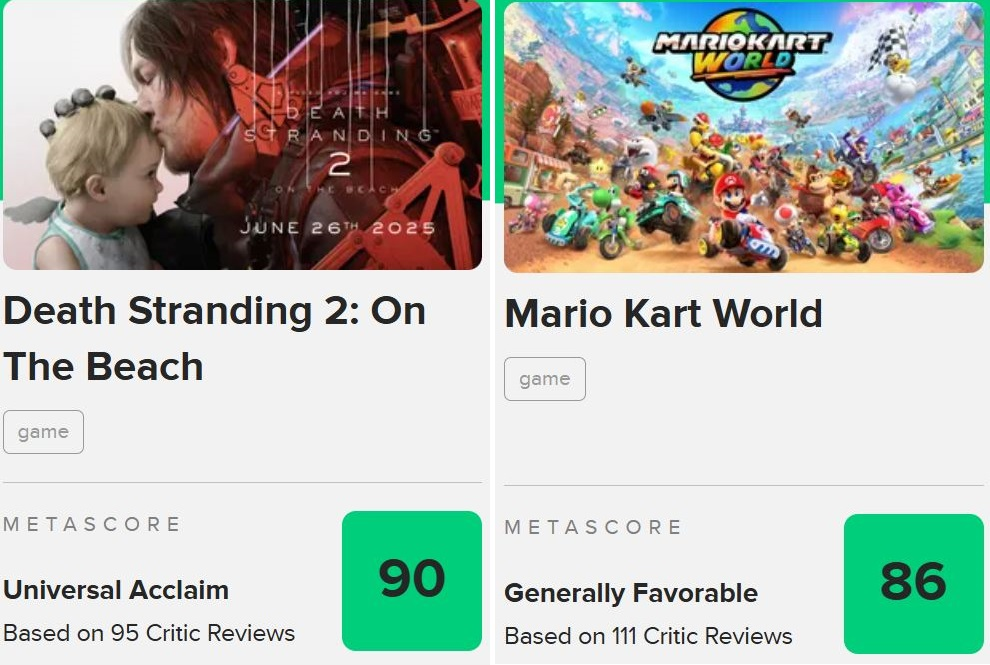Image resolution: width=990 pixels, height=665 pixels.
Task: Select the game tag under Mario Kart World
Action: (x=545, y=379)
